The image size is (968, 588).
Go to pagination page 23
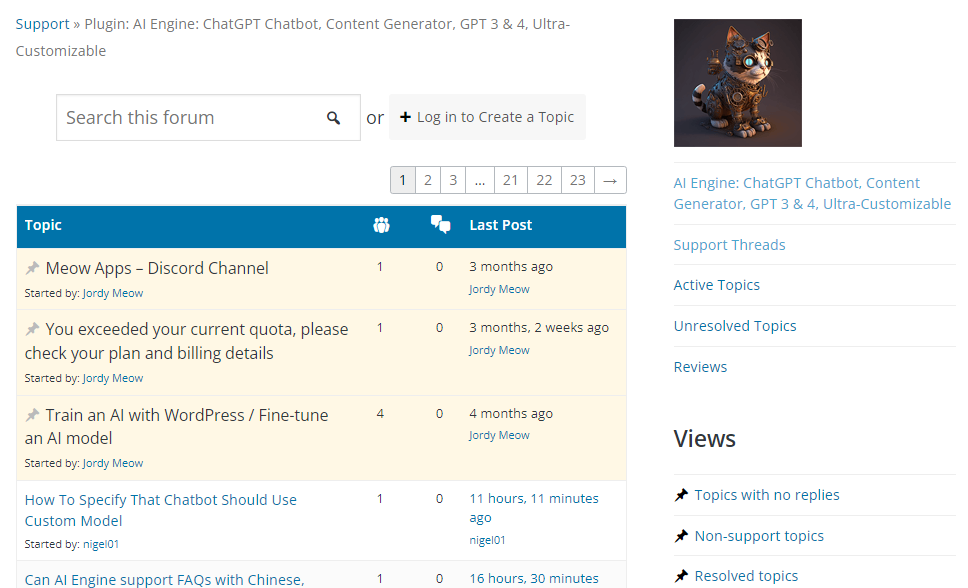[578, 180]
